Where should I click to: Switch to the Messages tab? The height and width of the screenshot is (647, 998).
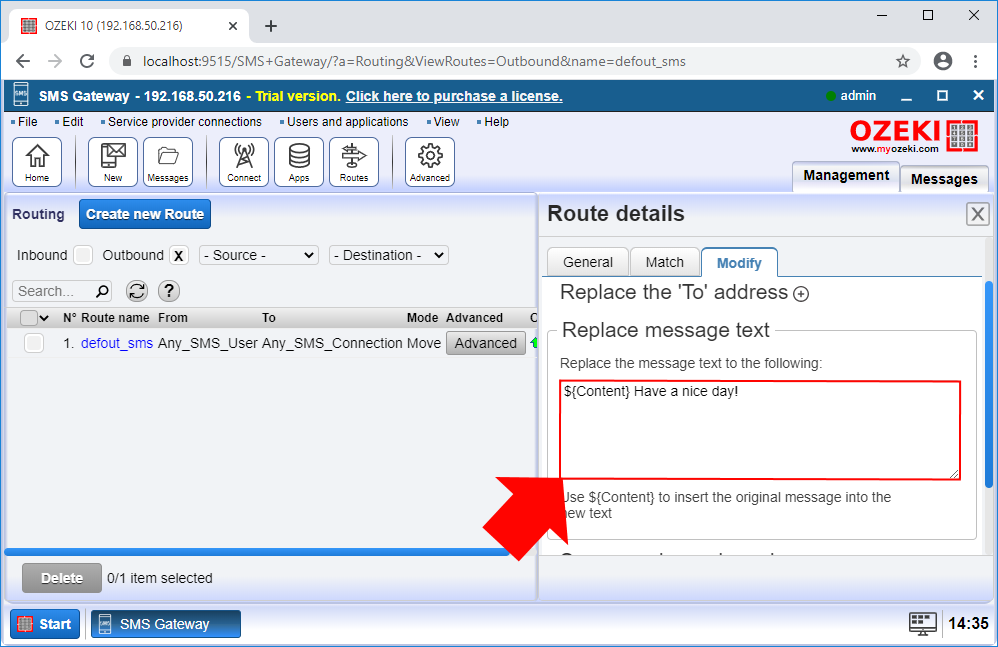tap(944, 179)
